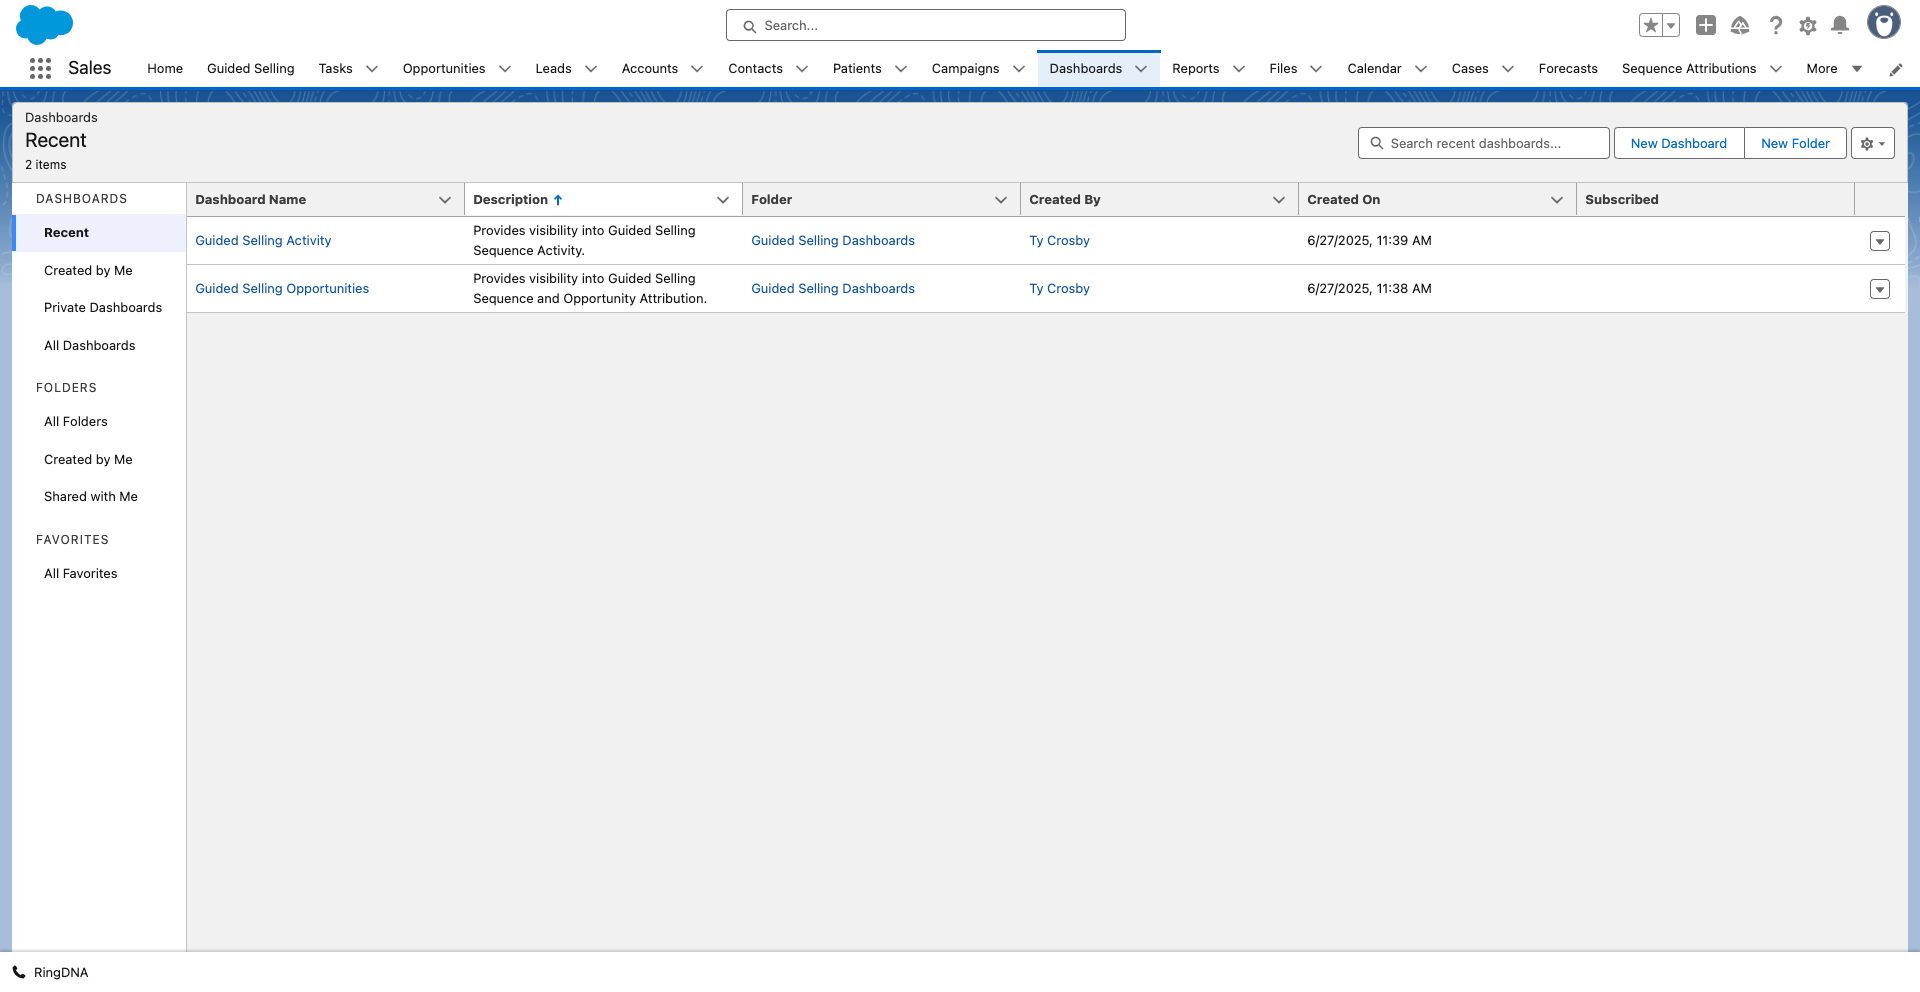The height and width of the screenshot is (992, 1920).
Task: Open the RingDNA phone utility
Action: tap(50, 972)
